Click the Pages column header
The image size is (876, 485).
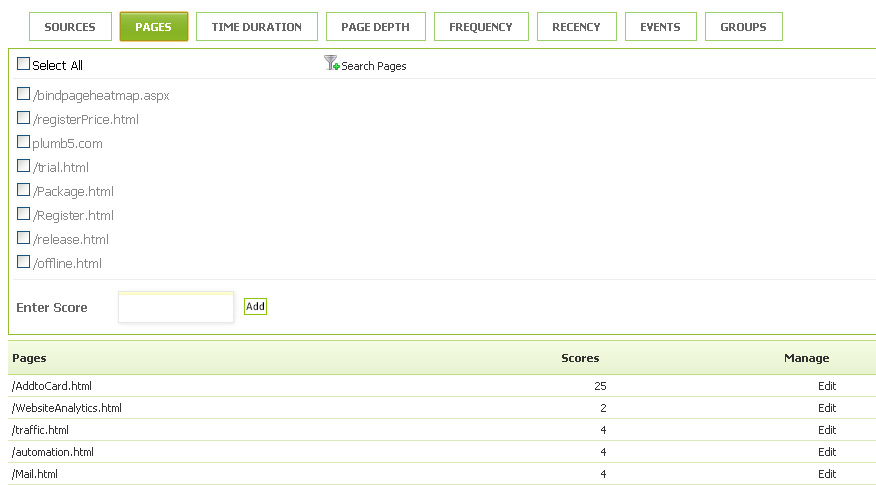[29, 358]
